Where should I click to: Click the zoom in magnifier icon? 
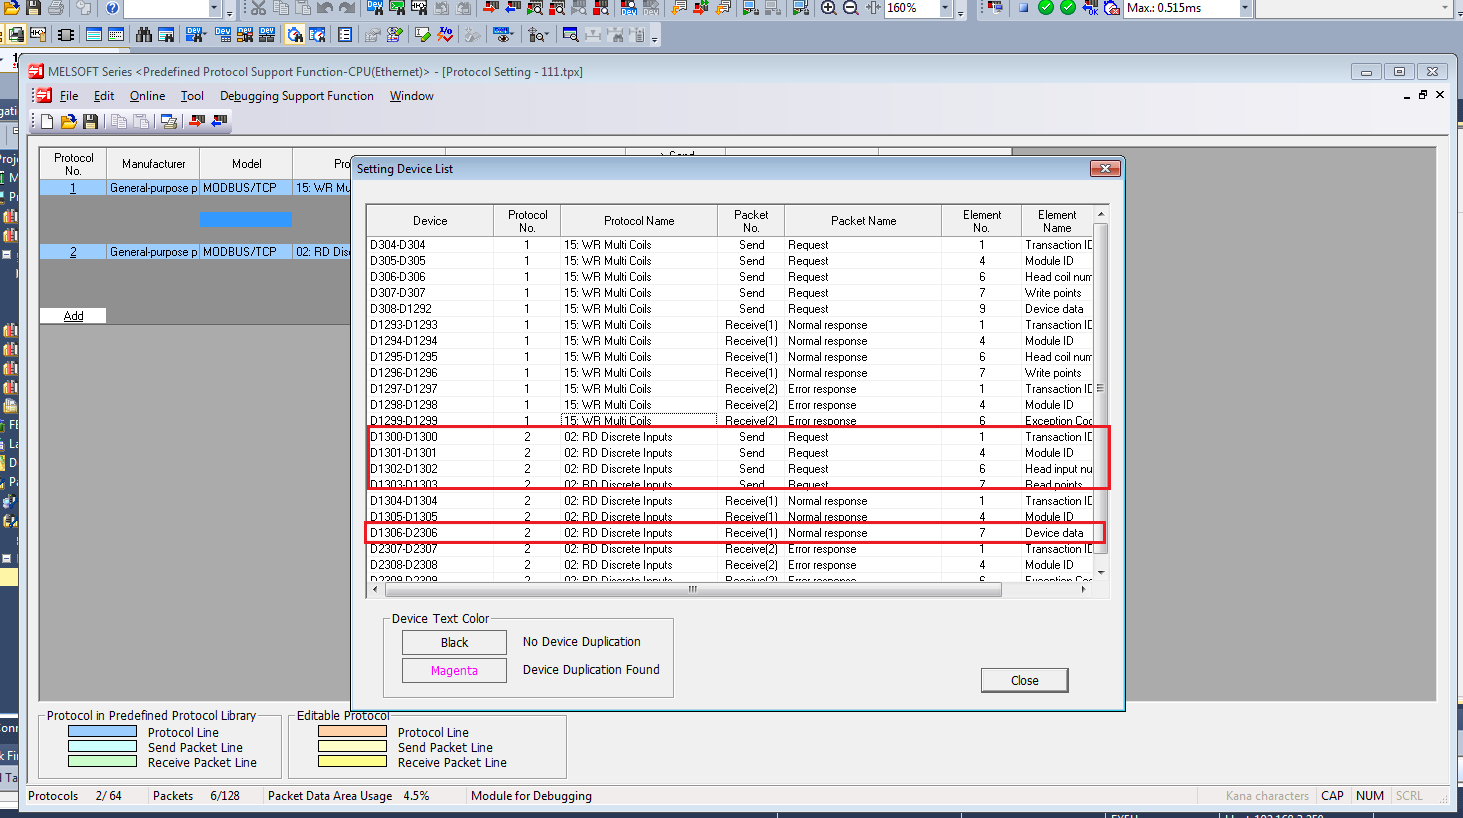[x=829, y=8]
